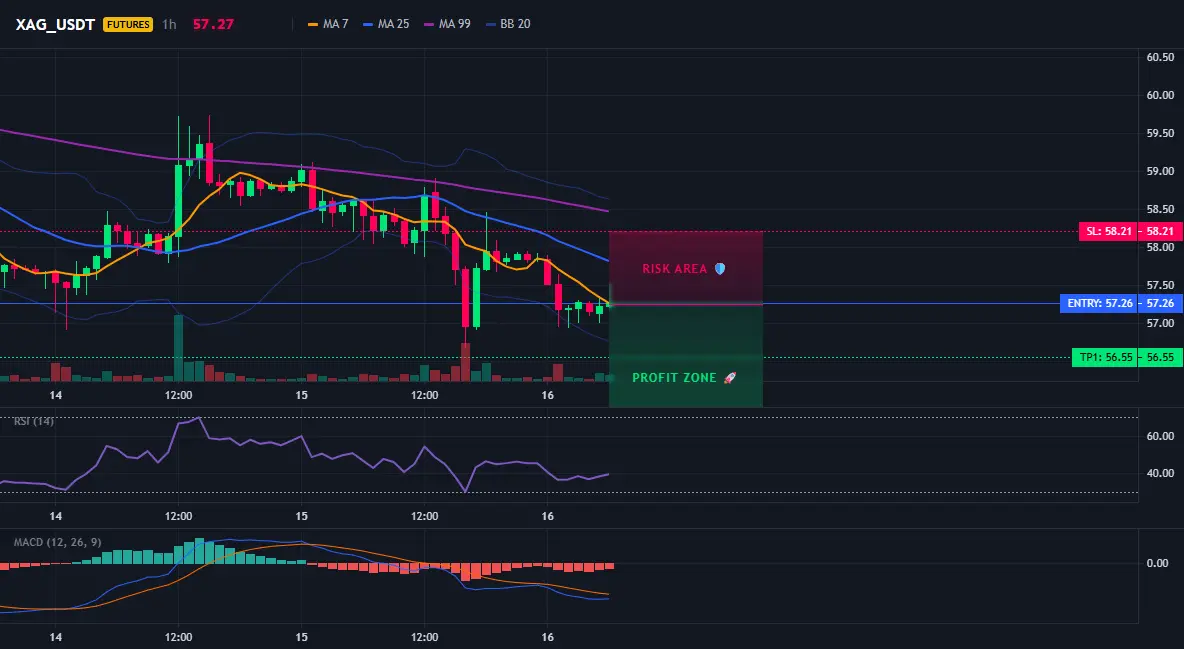Click the 58.50 price axis value
This screenshot has width=1184, height=649.
[x=1160, y=209]
